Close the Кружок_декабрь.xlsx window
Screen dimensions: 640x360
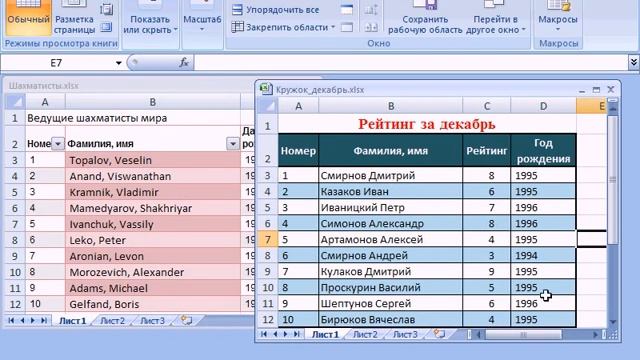(611, 89)
